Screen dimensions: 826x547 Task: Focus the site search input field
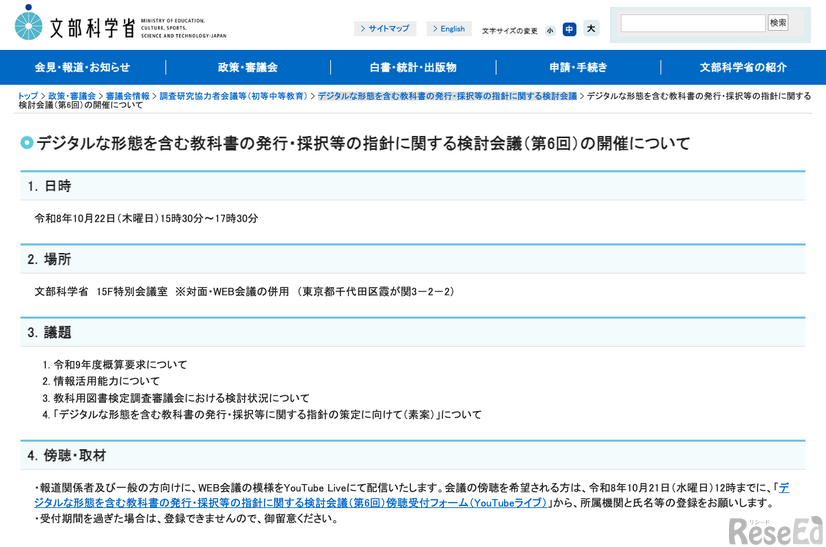click(x=693, y=23)
